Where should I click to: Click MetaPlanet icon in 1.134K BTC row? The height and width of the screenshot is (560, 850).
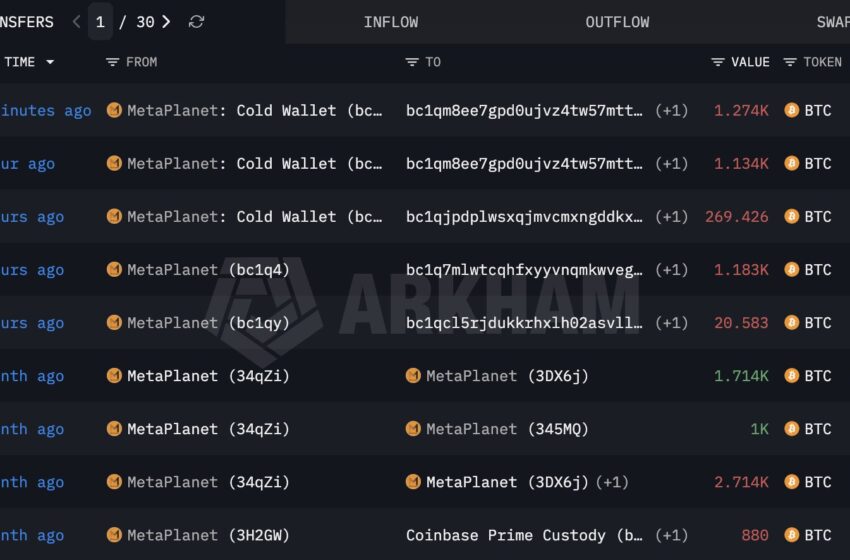pos(114,163)
